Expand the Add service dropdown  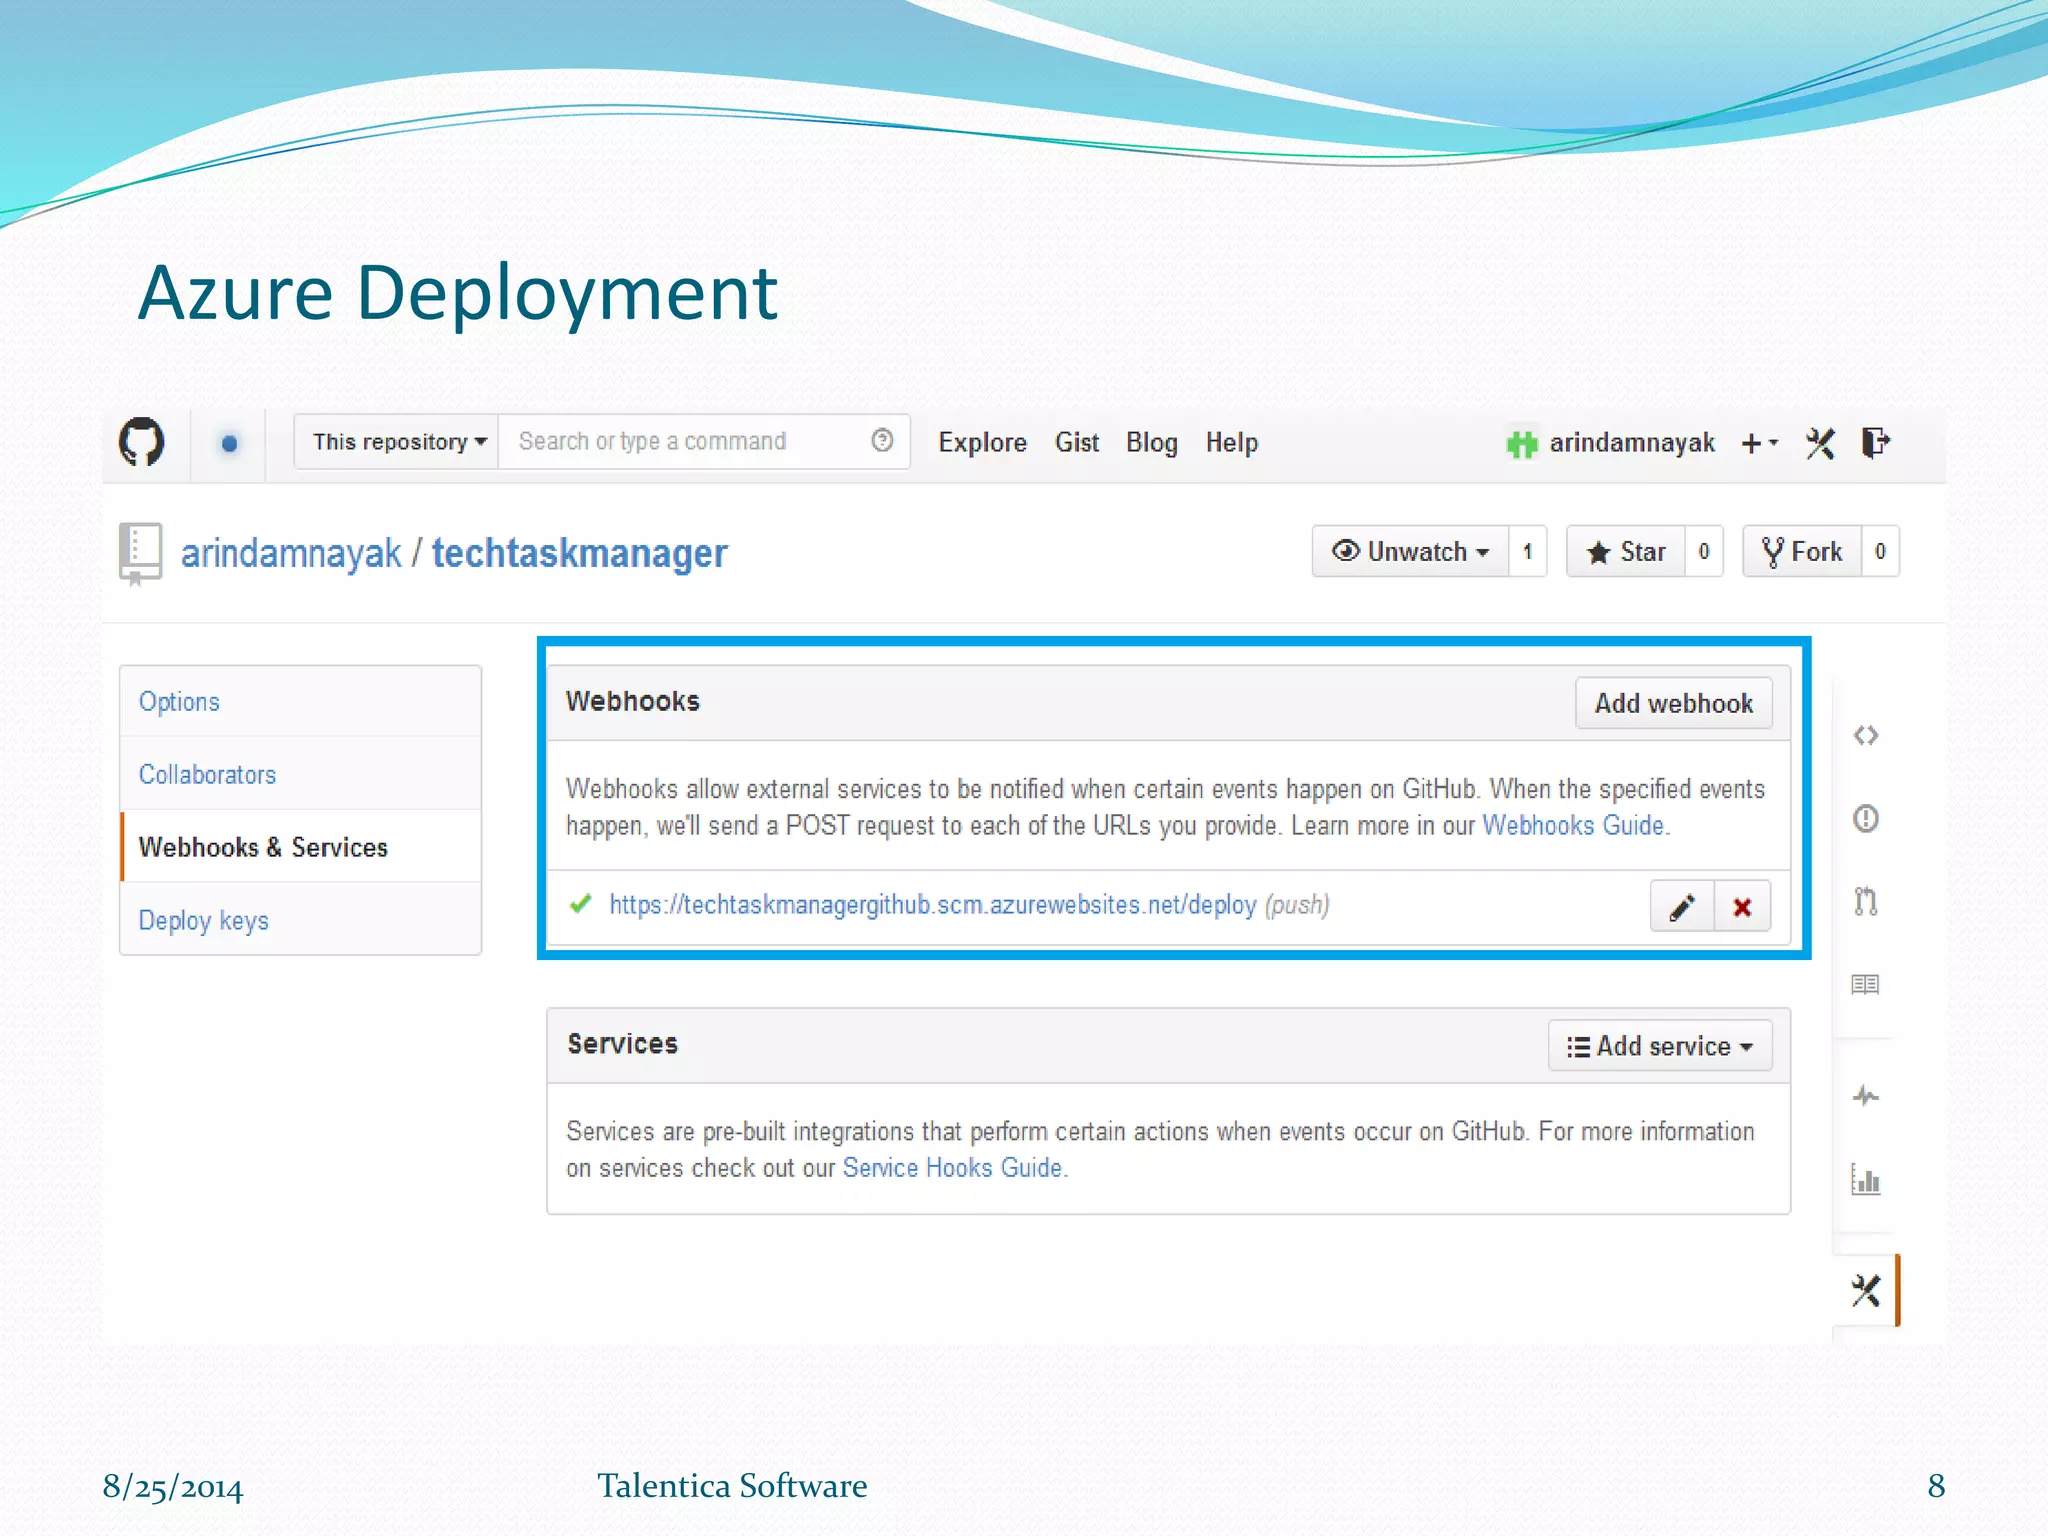pyautogui.click(x=1660, y=1046)
